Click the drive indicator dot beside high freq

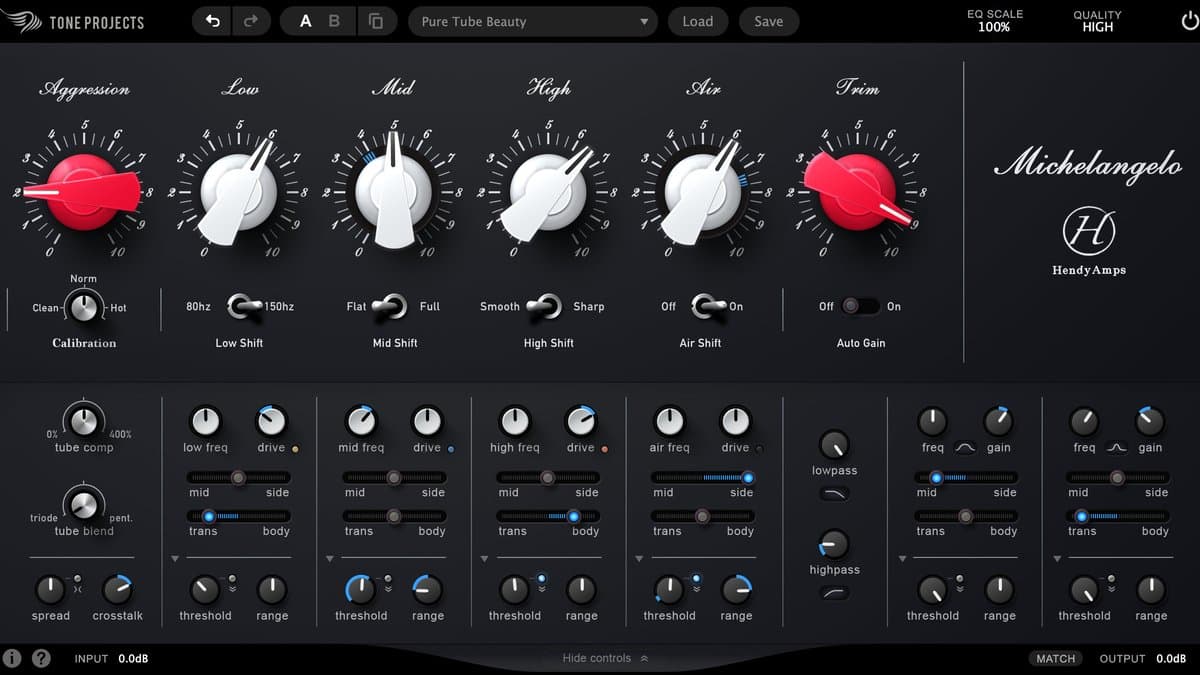(605, 449)
